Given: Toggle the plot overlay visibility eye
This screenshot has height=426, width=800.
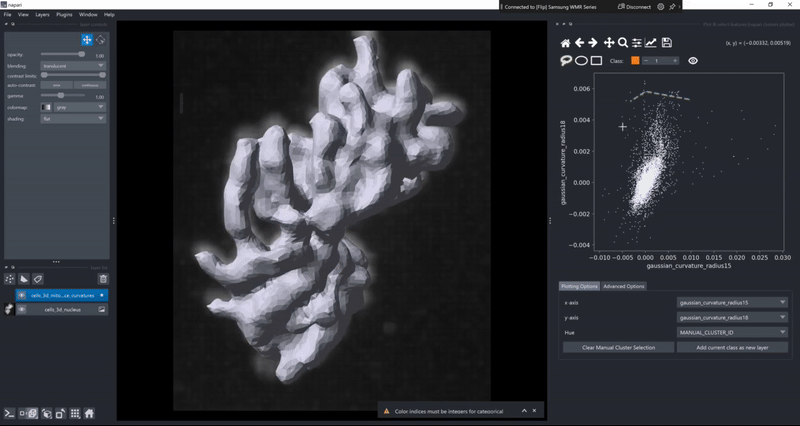Looking at the screenshot, I should point(693,61).
